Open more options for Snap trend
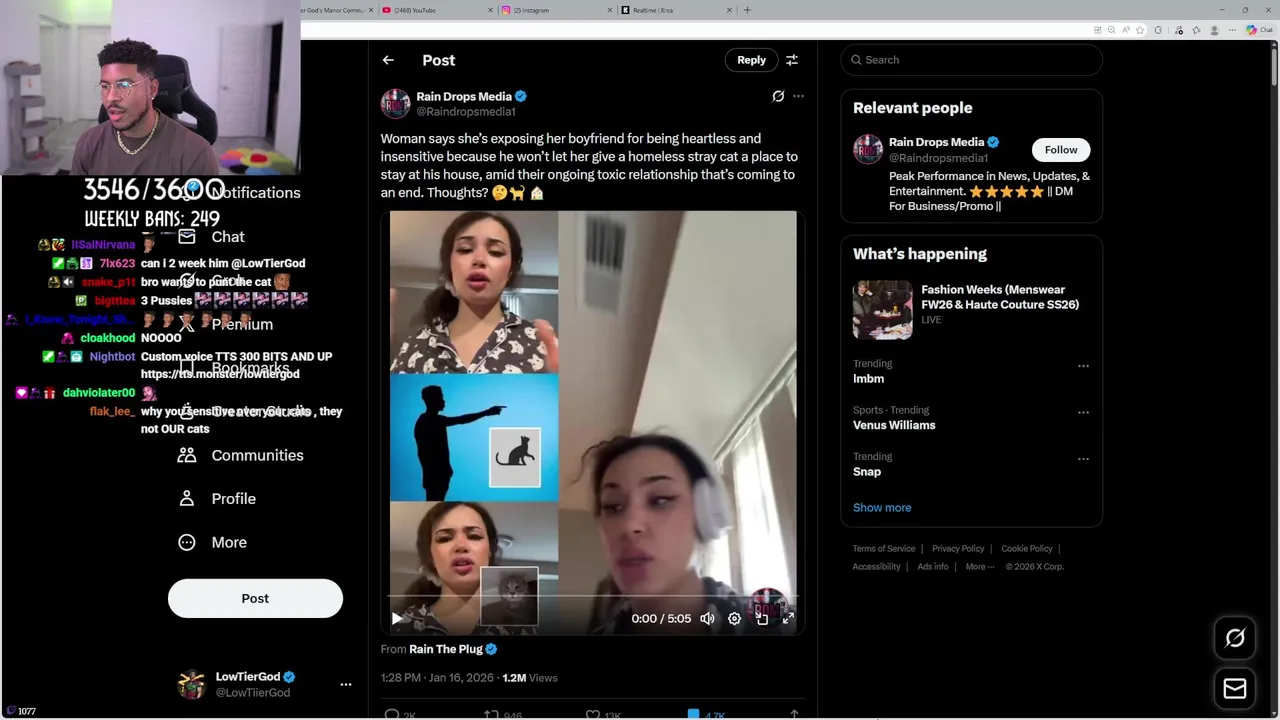 pos(1083,459)
